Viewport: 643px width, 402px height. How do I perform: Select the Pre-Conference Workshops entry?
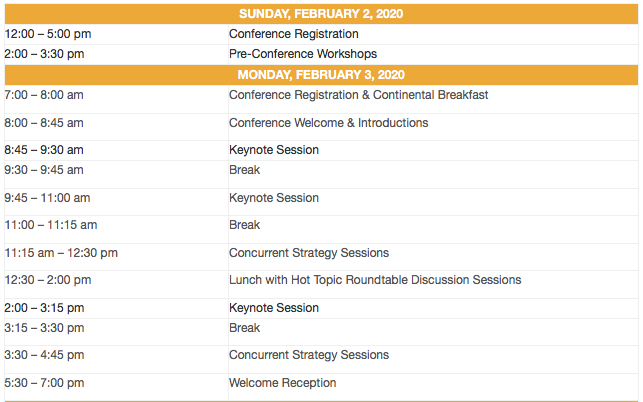pyautogui.click(x=302, y=54)
